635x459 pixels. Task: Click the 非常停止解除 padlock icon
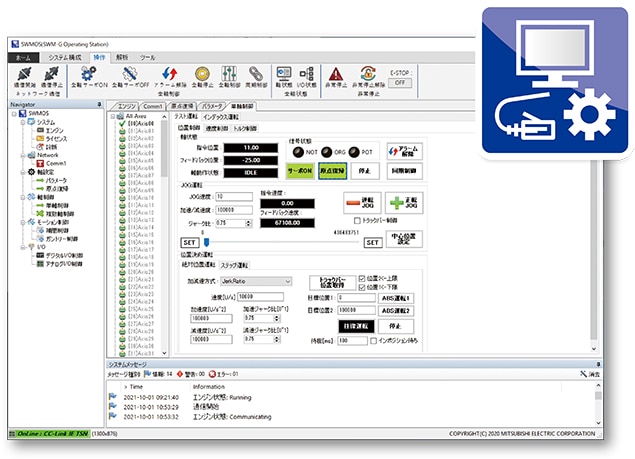click(x=367, y=73)
